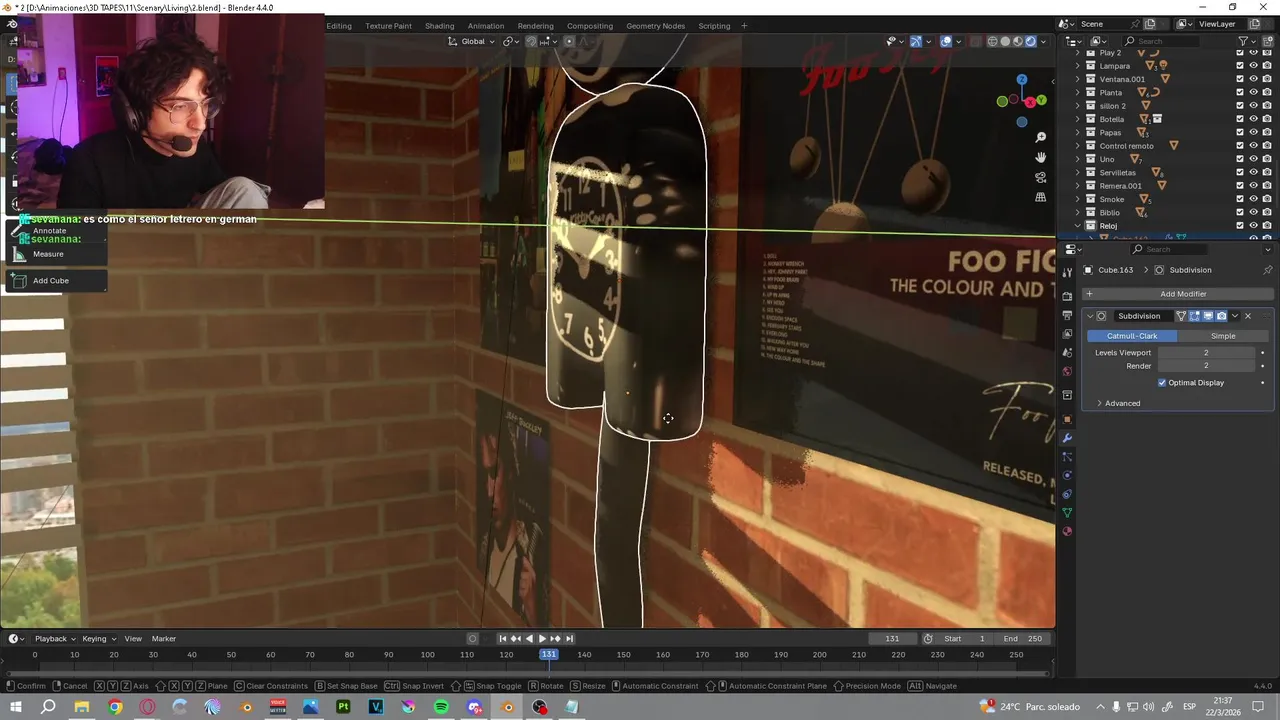Open the timeline View menu

(133, 639)
